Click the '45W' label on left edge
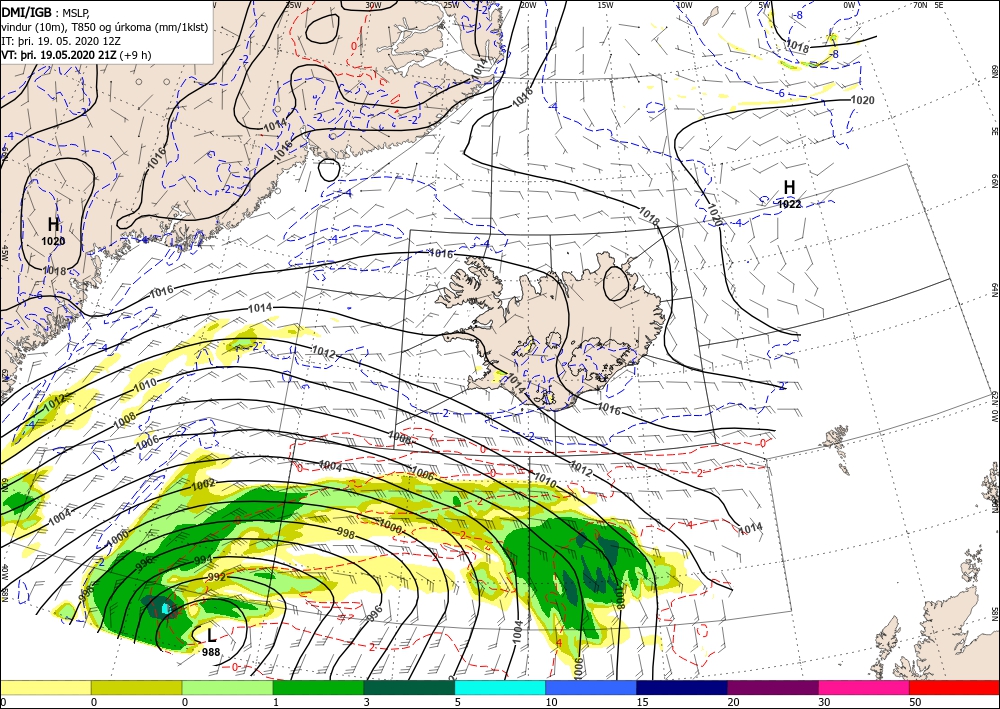The image size is (1000, 709). [4, 252]
